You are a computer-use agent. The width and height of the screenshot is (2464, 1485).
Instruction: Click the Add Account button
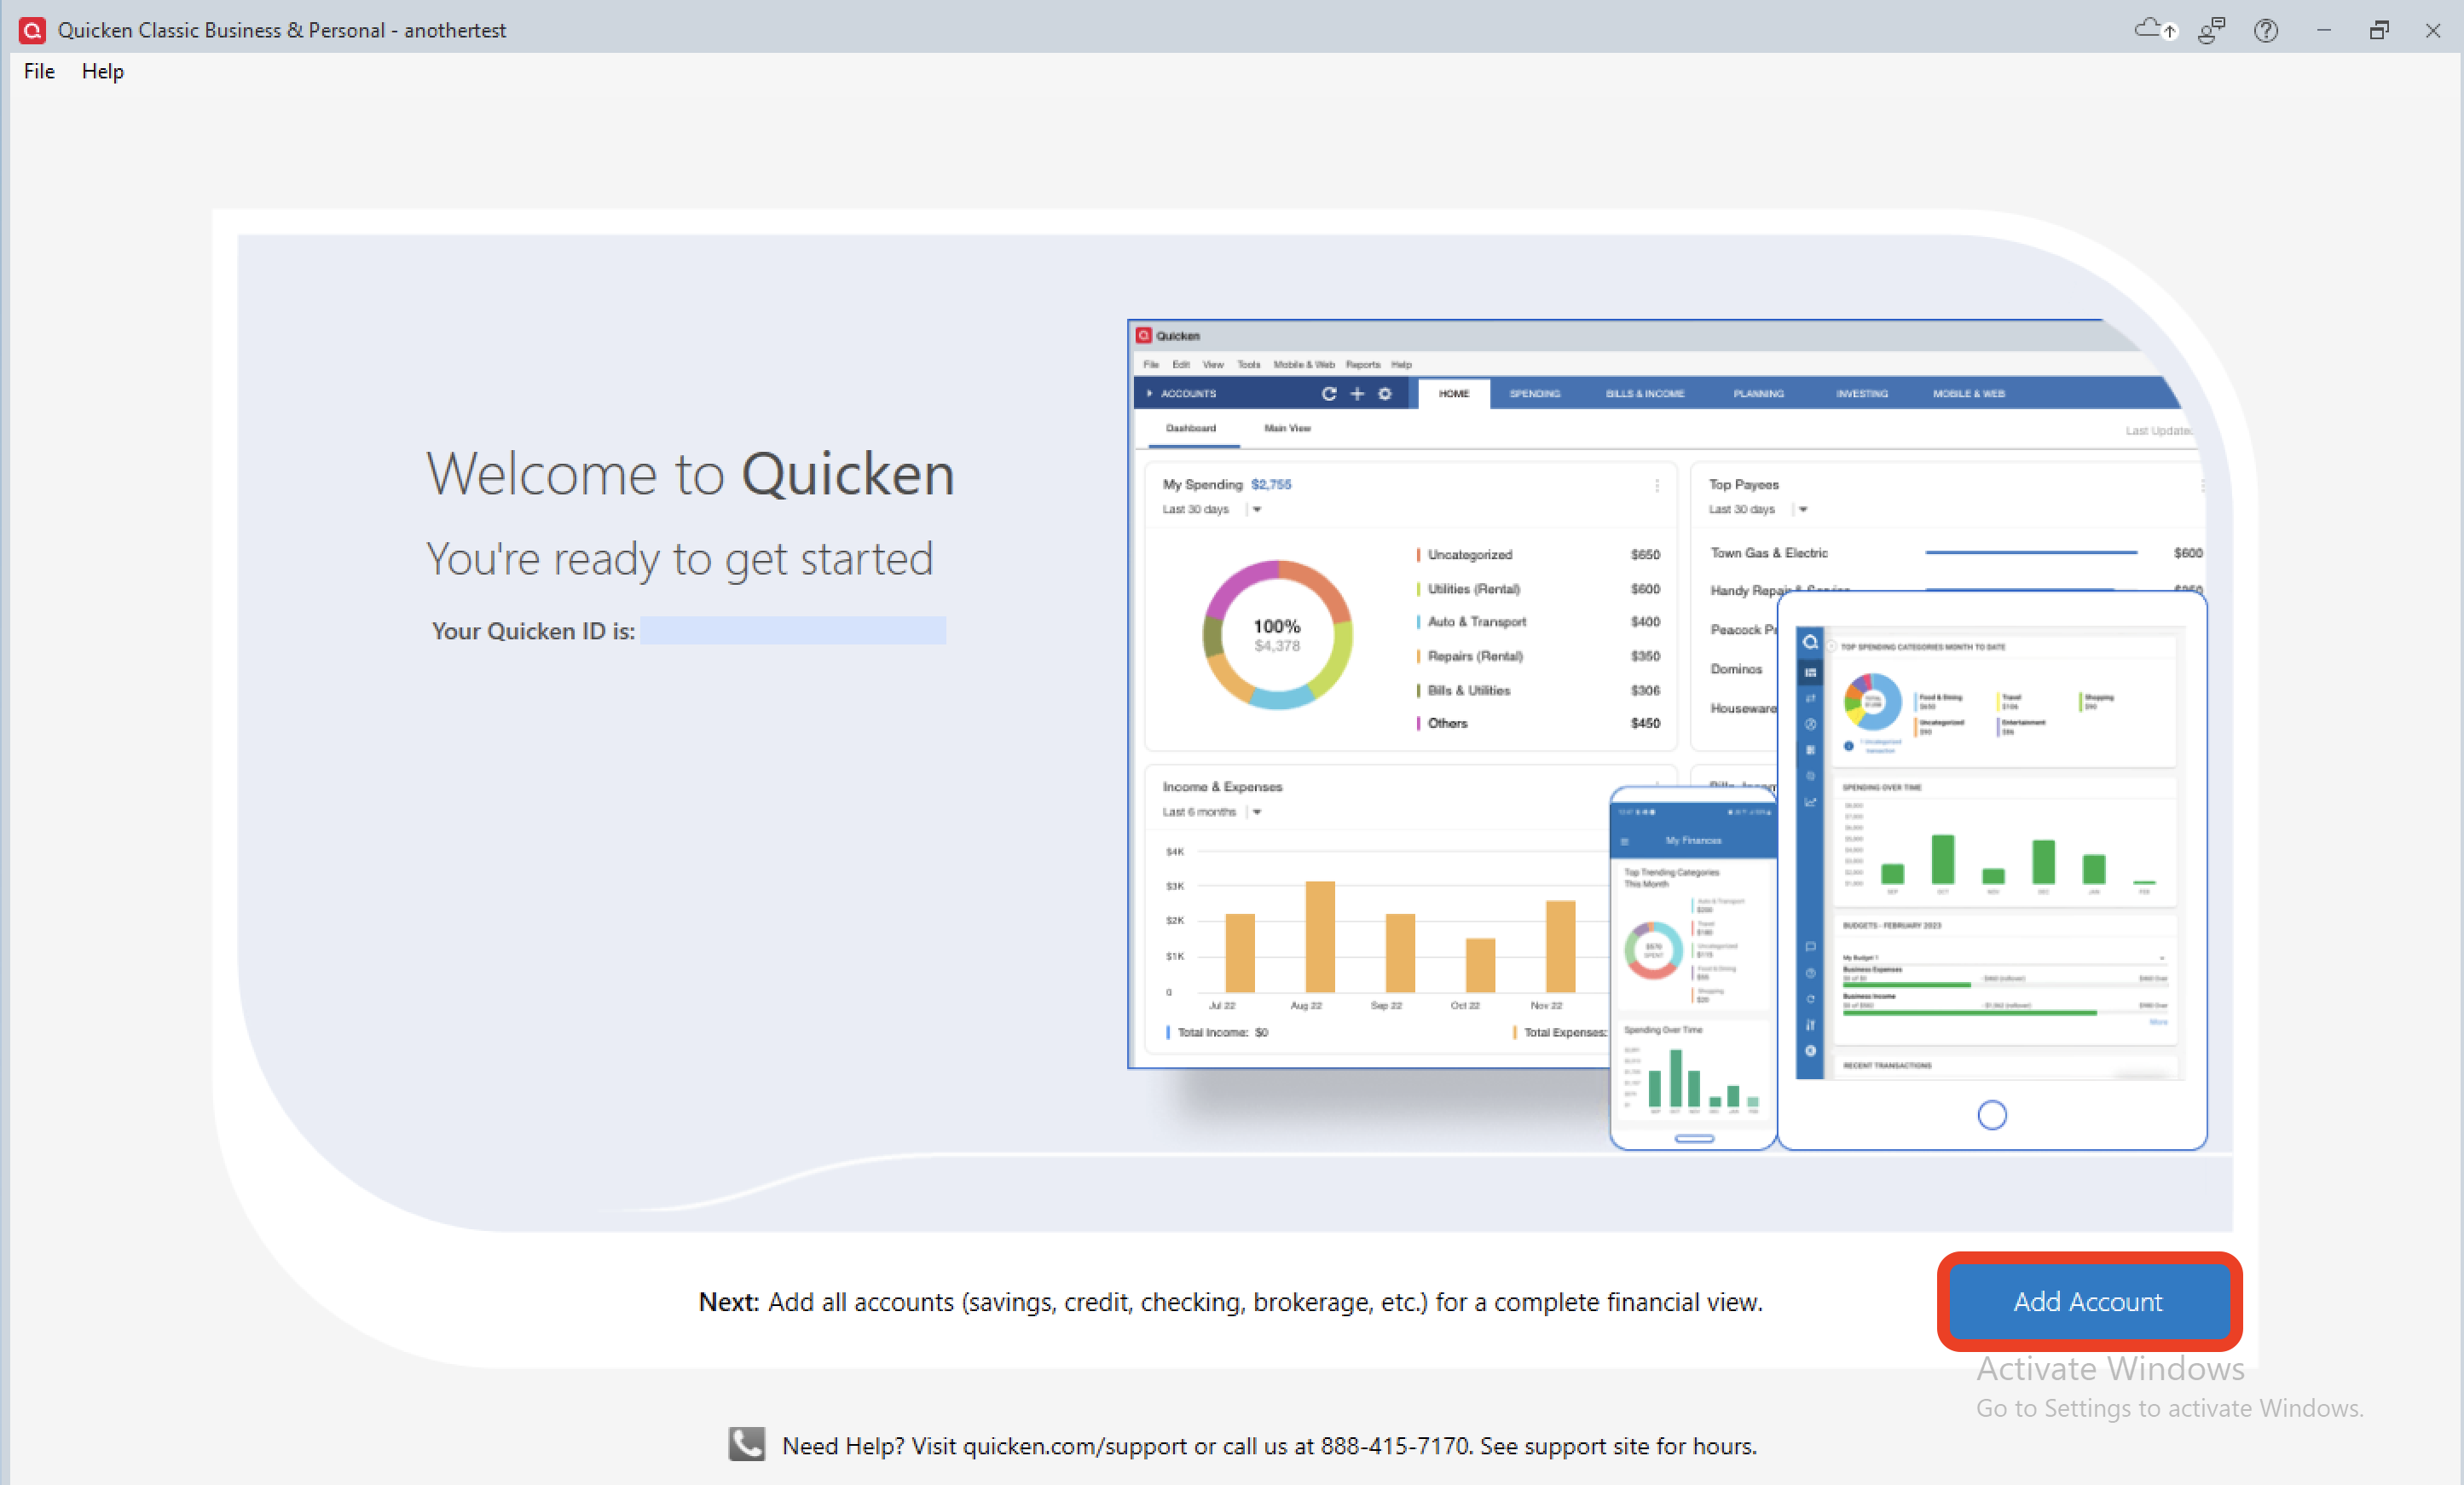(x=2088, y=1301)
